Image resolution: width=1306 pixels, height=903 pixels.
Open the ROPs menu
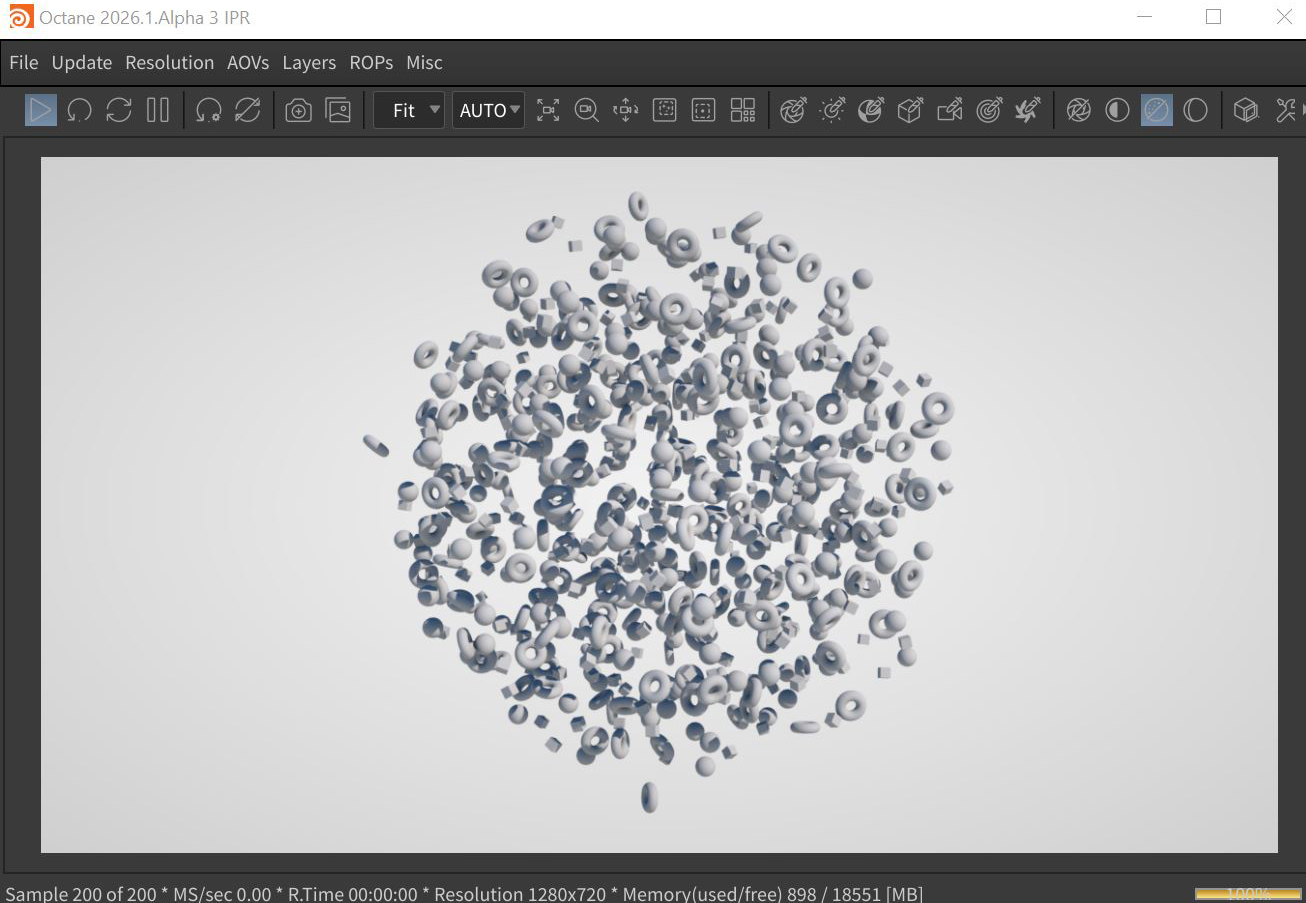pyautogui.click(x=371, y=62)
